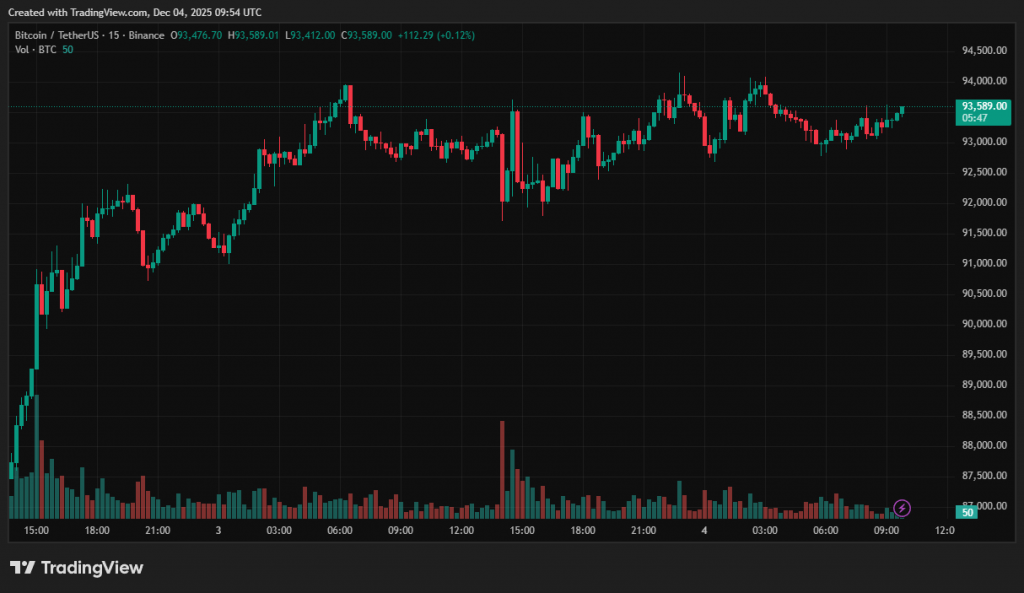
Task: Select date label 3 on the time axis
Action: pyautogui.click(x=218, y=530)
